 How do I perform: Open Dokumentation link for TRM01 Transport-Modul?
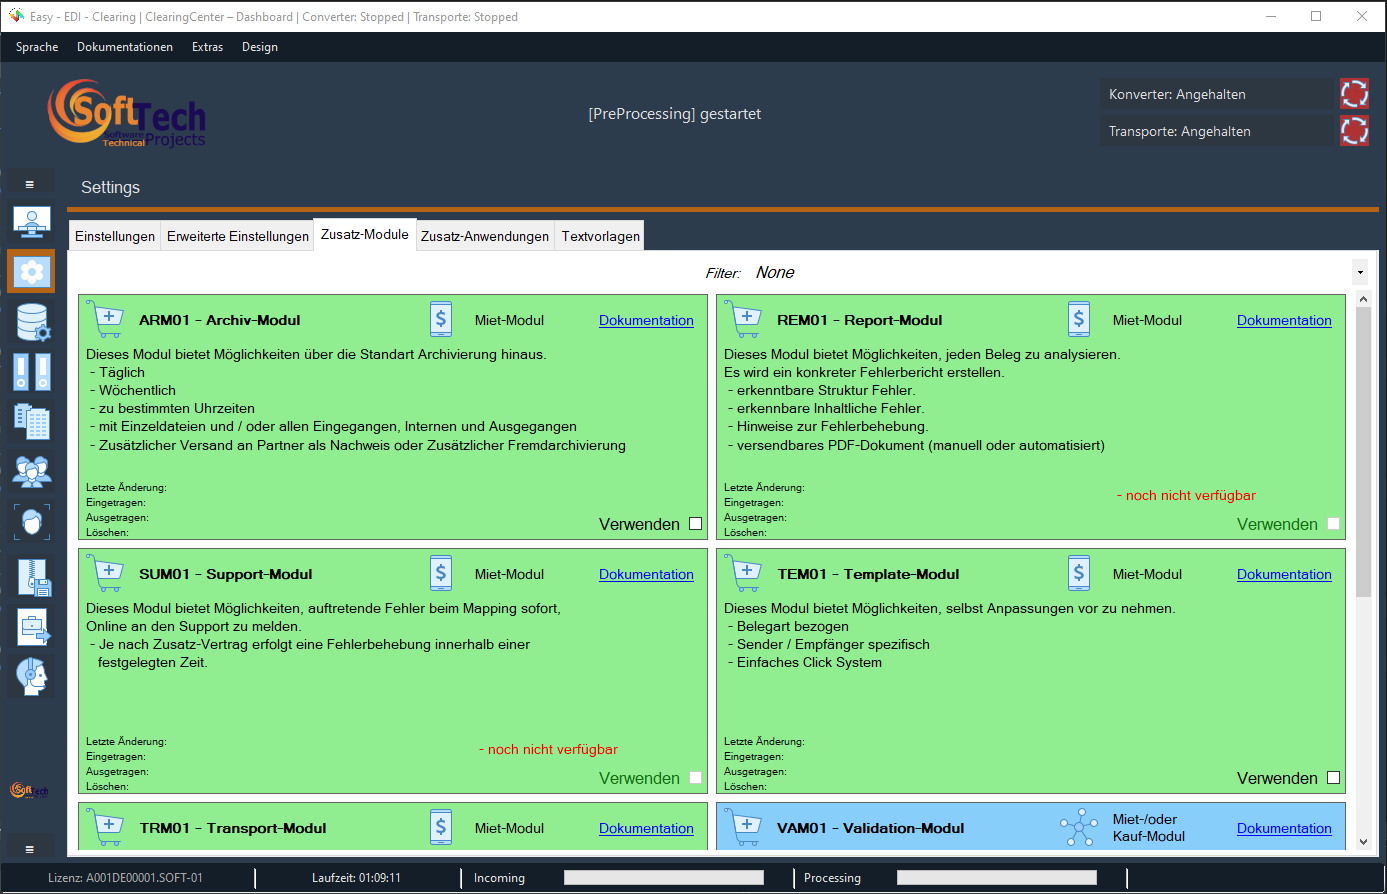[x=646, y=828]
